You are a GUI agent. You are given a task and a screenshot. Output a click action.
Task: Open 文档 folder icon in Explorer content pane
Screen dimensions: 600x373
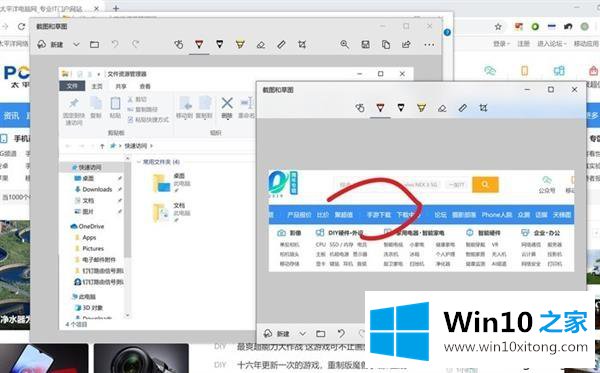pyautogui.click(x=161, y=213)
